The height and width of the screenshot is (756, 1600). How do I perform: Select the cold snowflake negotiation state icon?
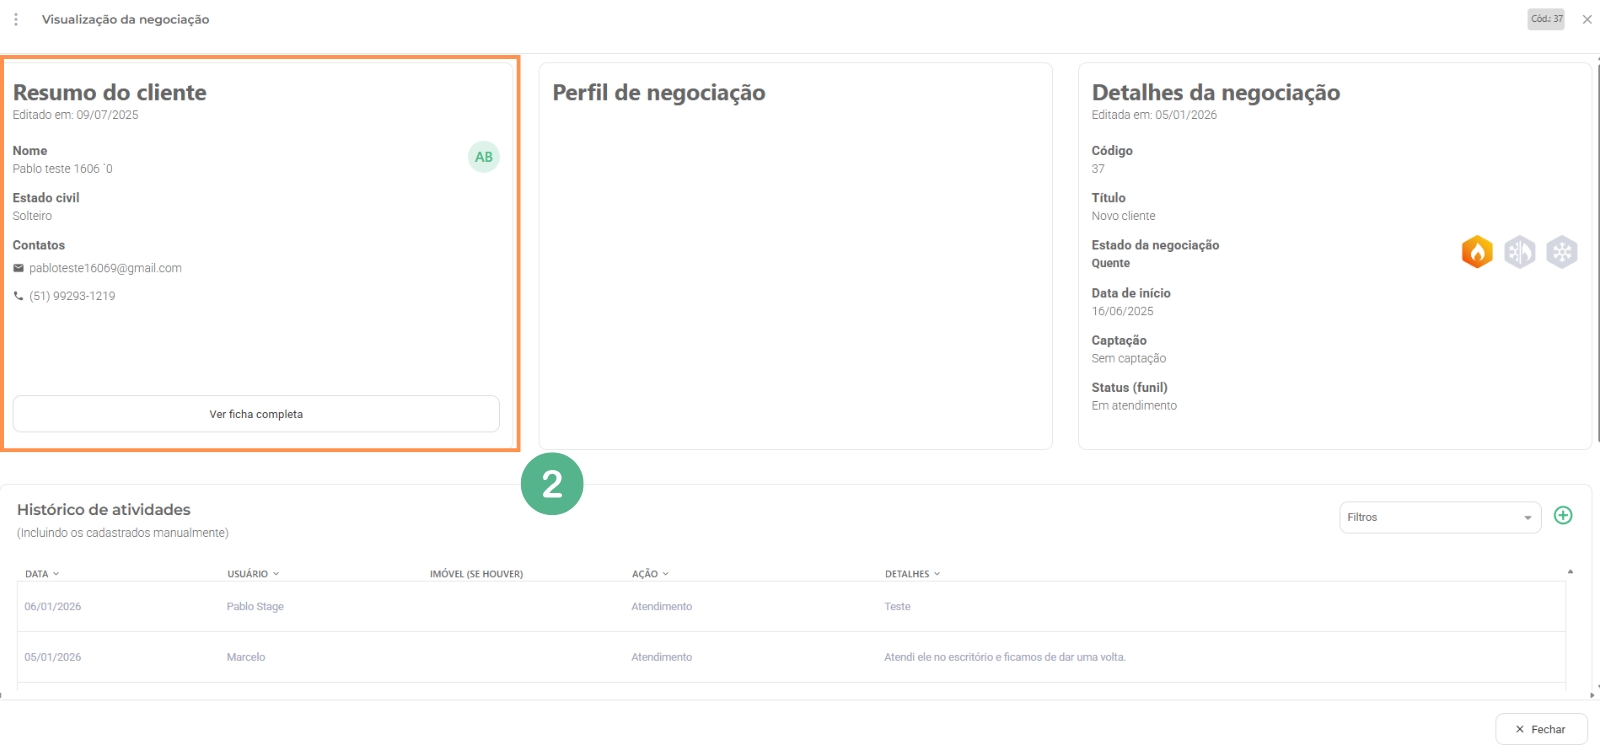(x=1561, y=252)
